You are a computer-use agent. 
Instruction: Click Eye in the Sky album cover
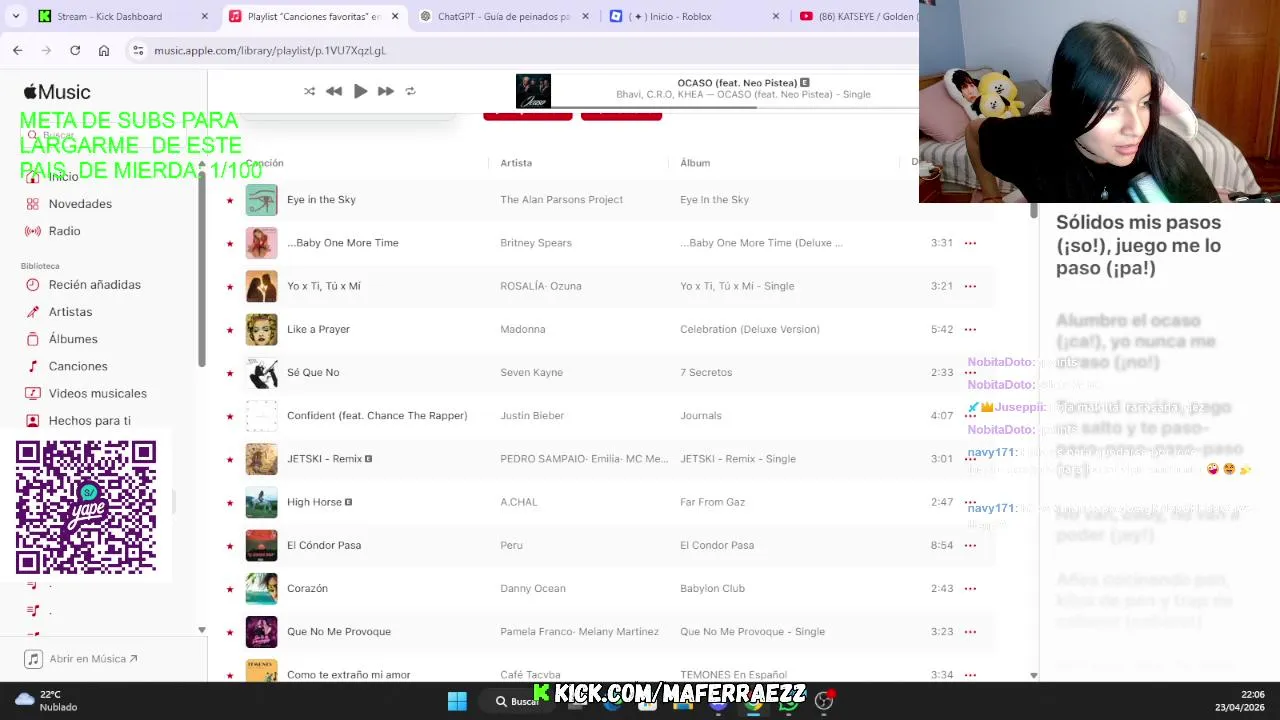[262, 200]
